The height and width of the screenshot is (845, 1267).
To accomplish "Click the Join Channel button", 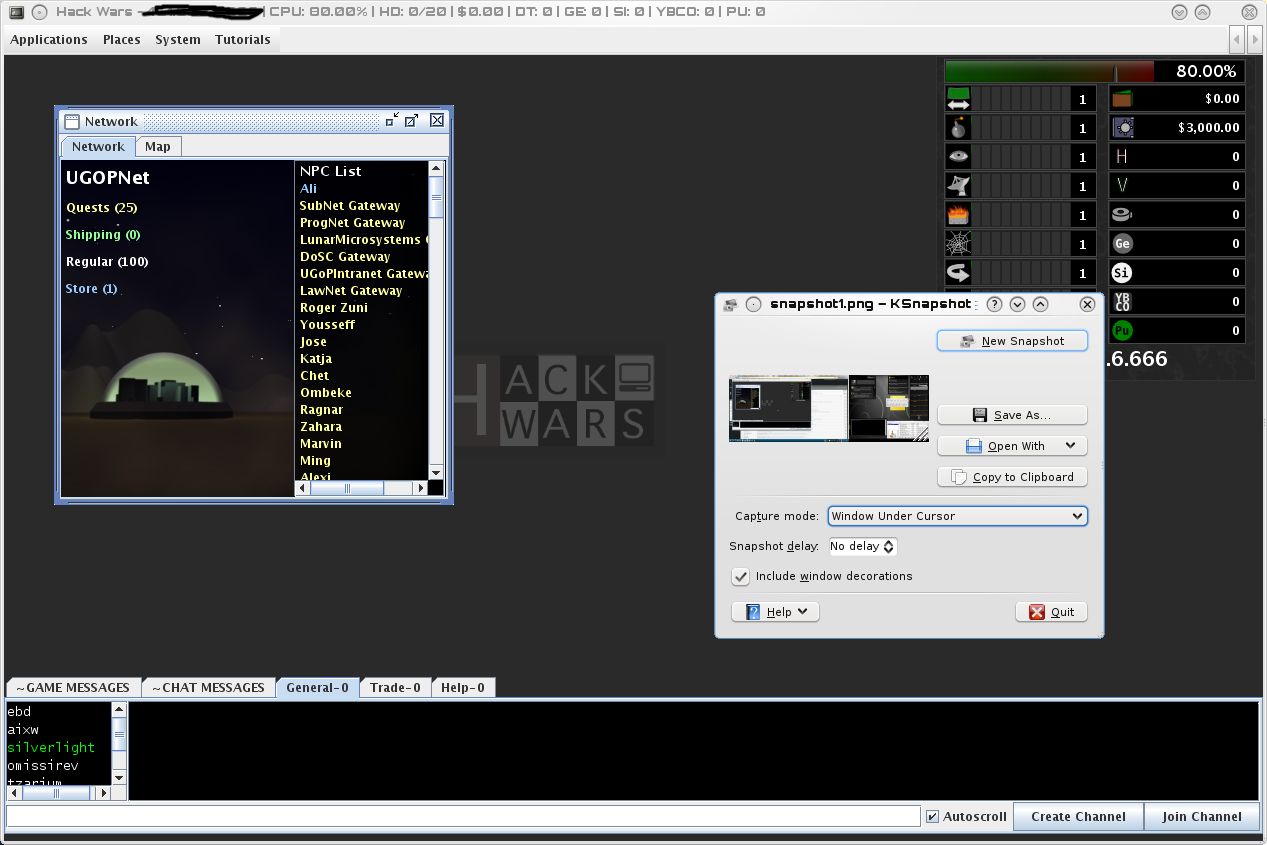I will [x=1201, y=816].
